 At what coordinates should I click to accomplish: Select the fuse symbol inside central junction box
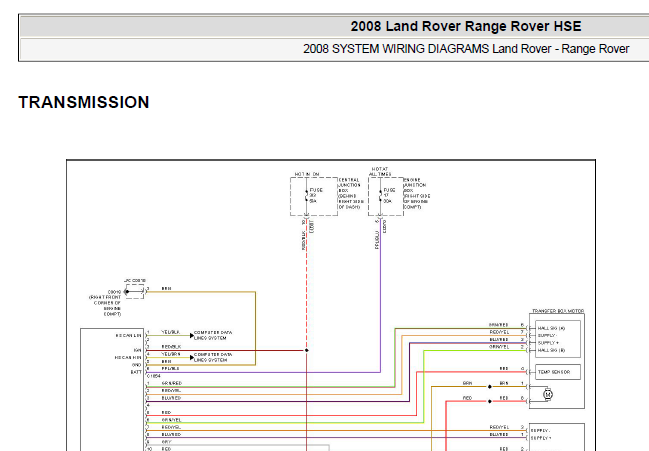tap(307, 196)
